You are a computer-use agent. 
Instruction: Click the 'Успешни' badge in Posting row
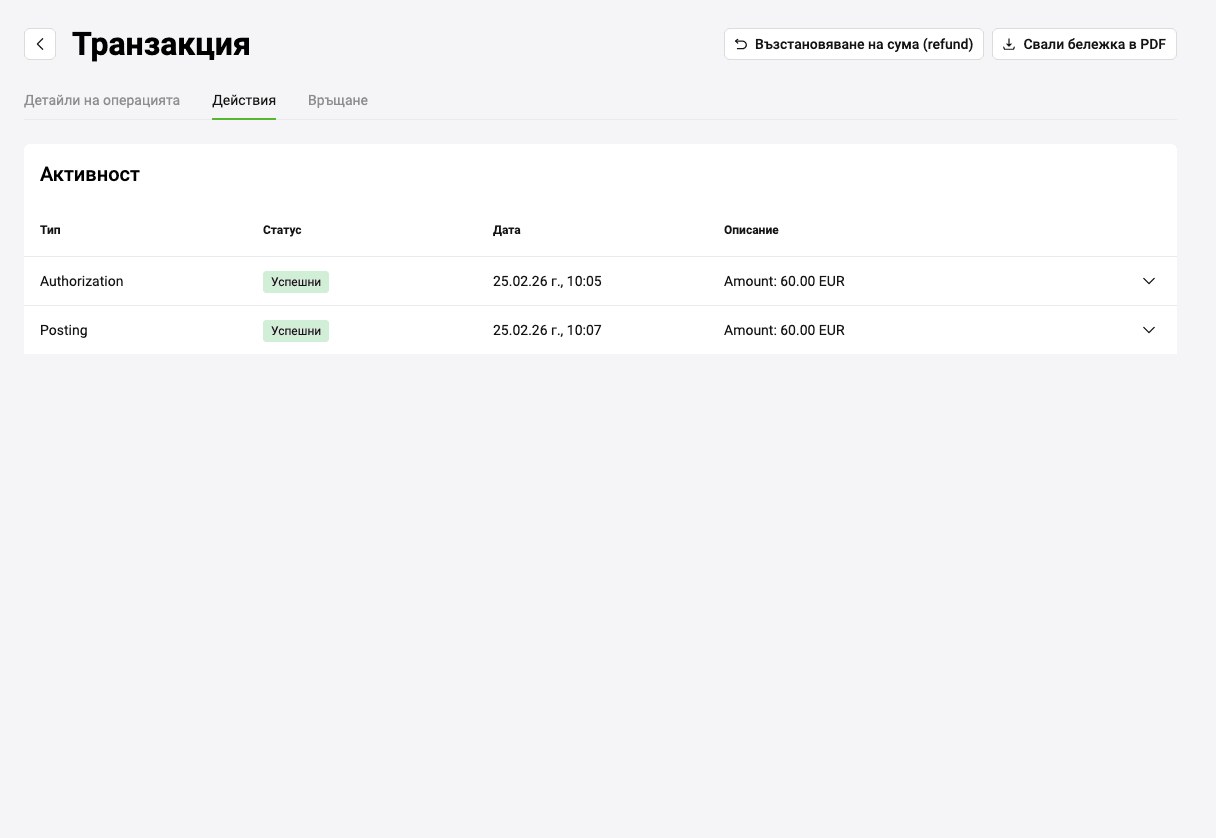(296, 331)
